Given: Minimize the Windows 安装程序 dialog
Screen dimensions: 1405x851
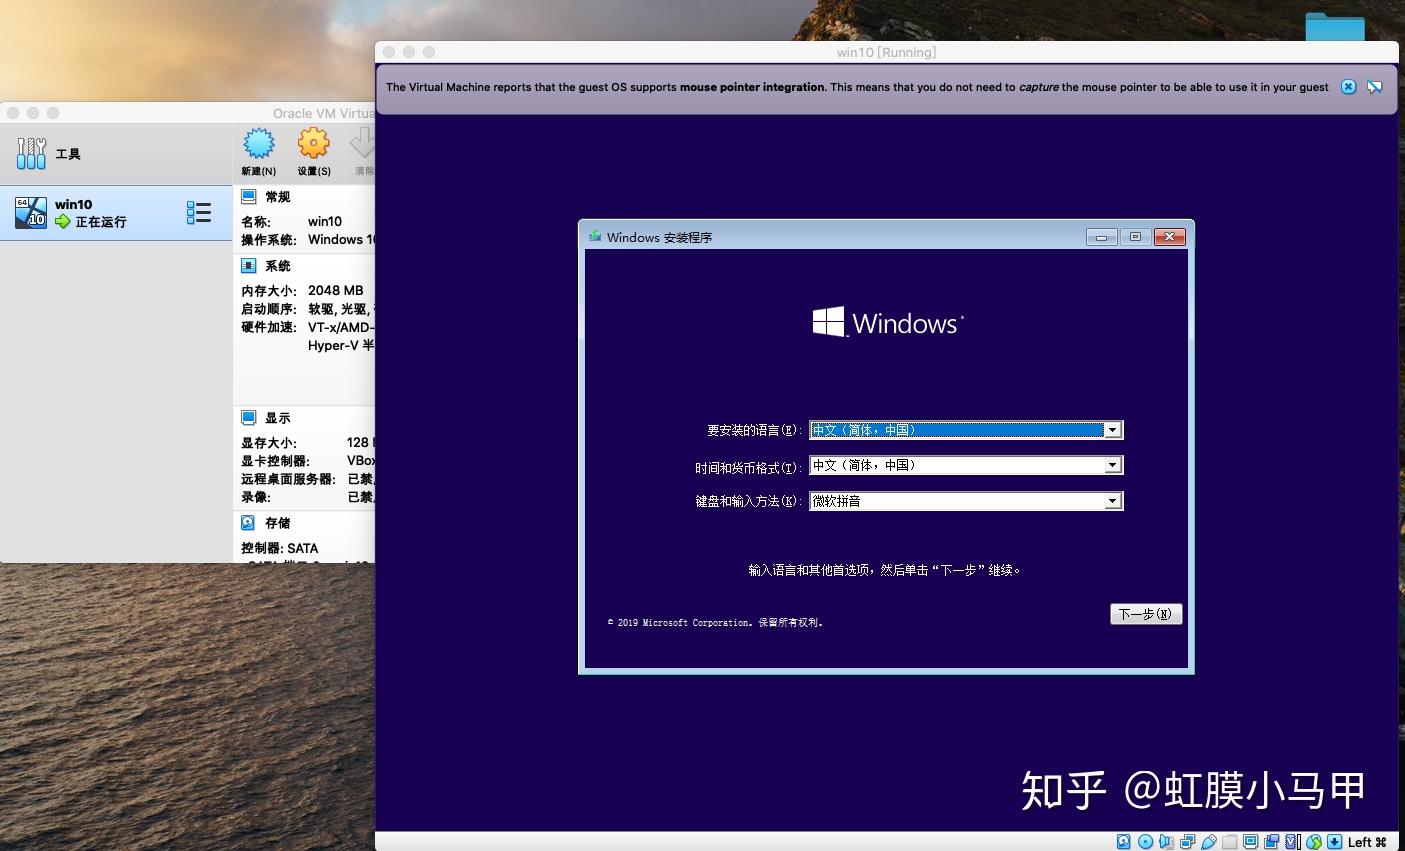Looking at the screenshot, I should 1101,237.
